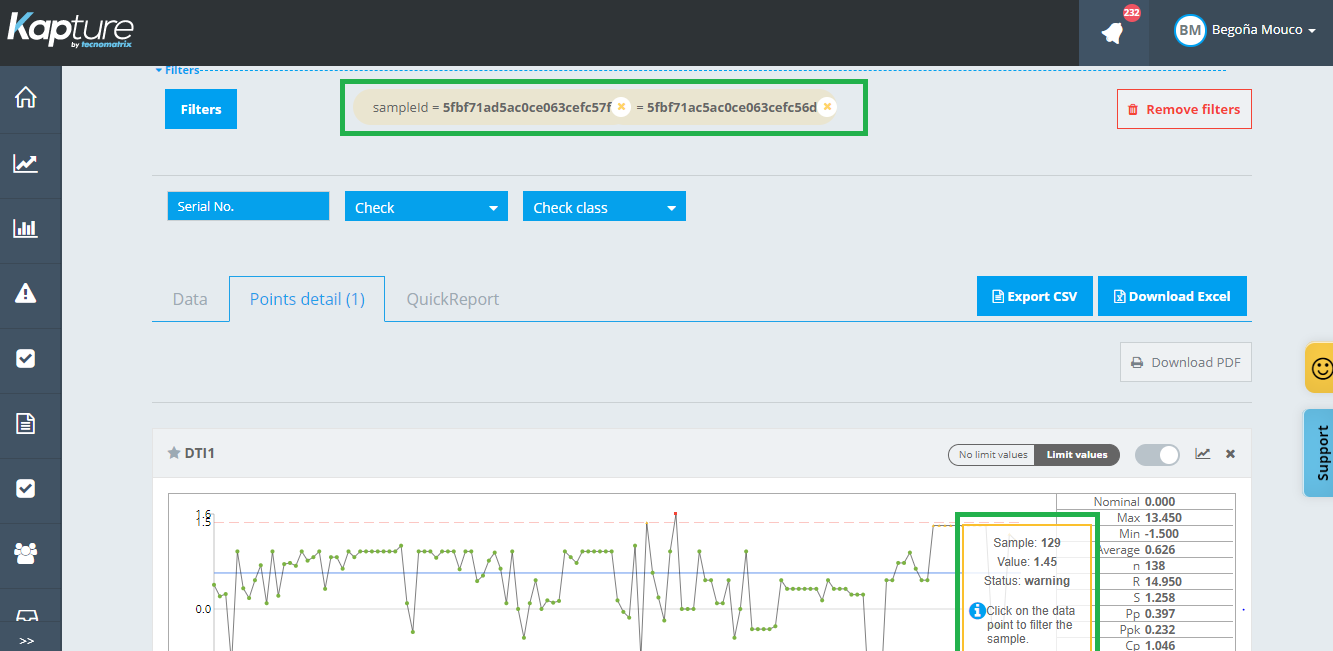Select the Limit values option
This screenshot has width=1333, height=651.
[1077, 454]
